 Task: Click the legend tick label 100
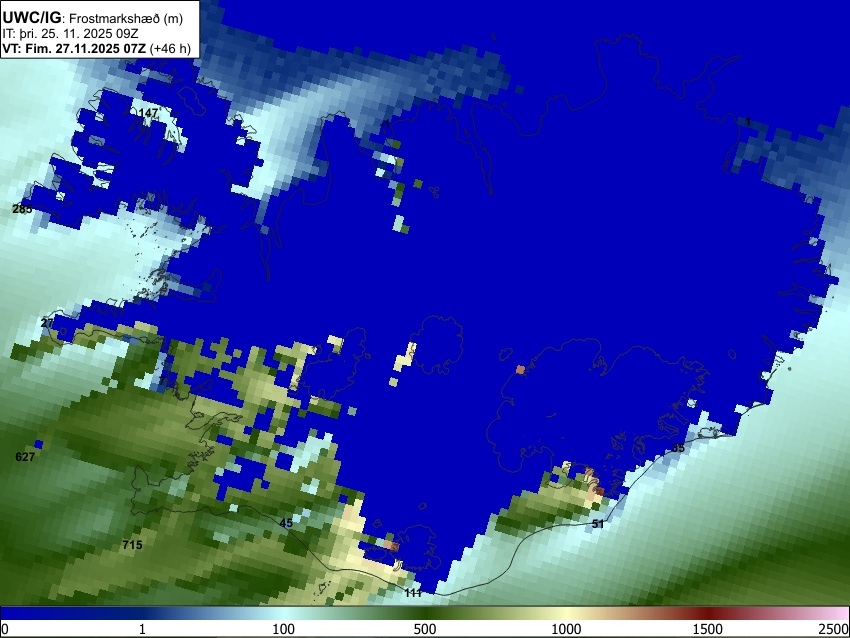pos(283,629)
